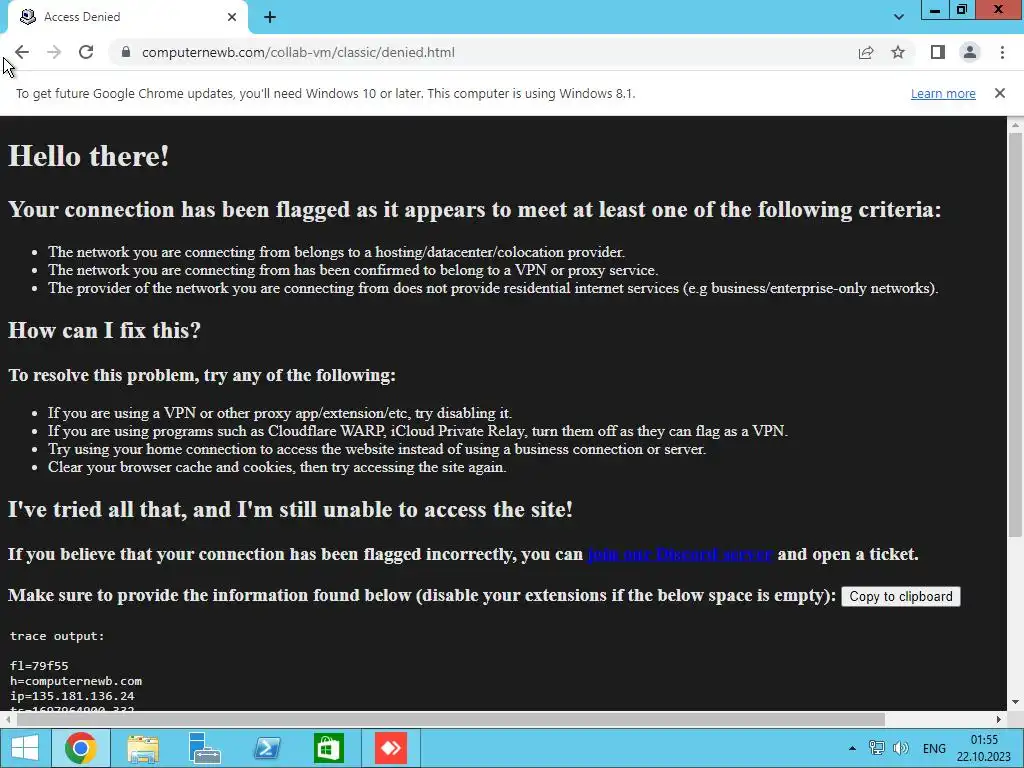Click the Copy to clipboard button

(901, 596)
